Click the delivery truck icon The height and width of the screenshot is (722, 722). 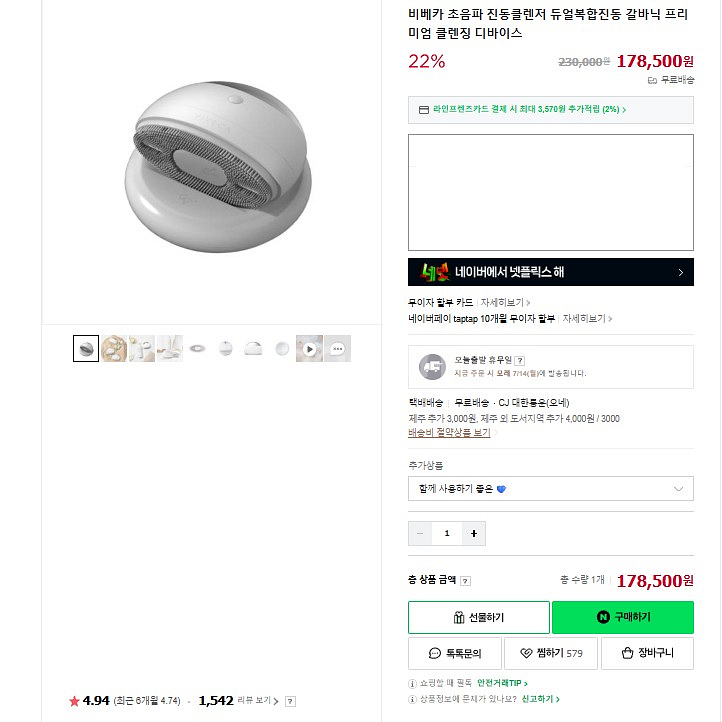coord(431,367)
